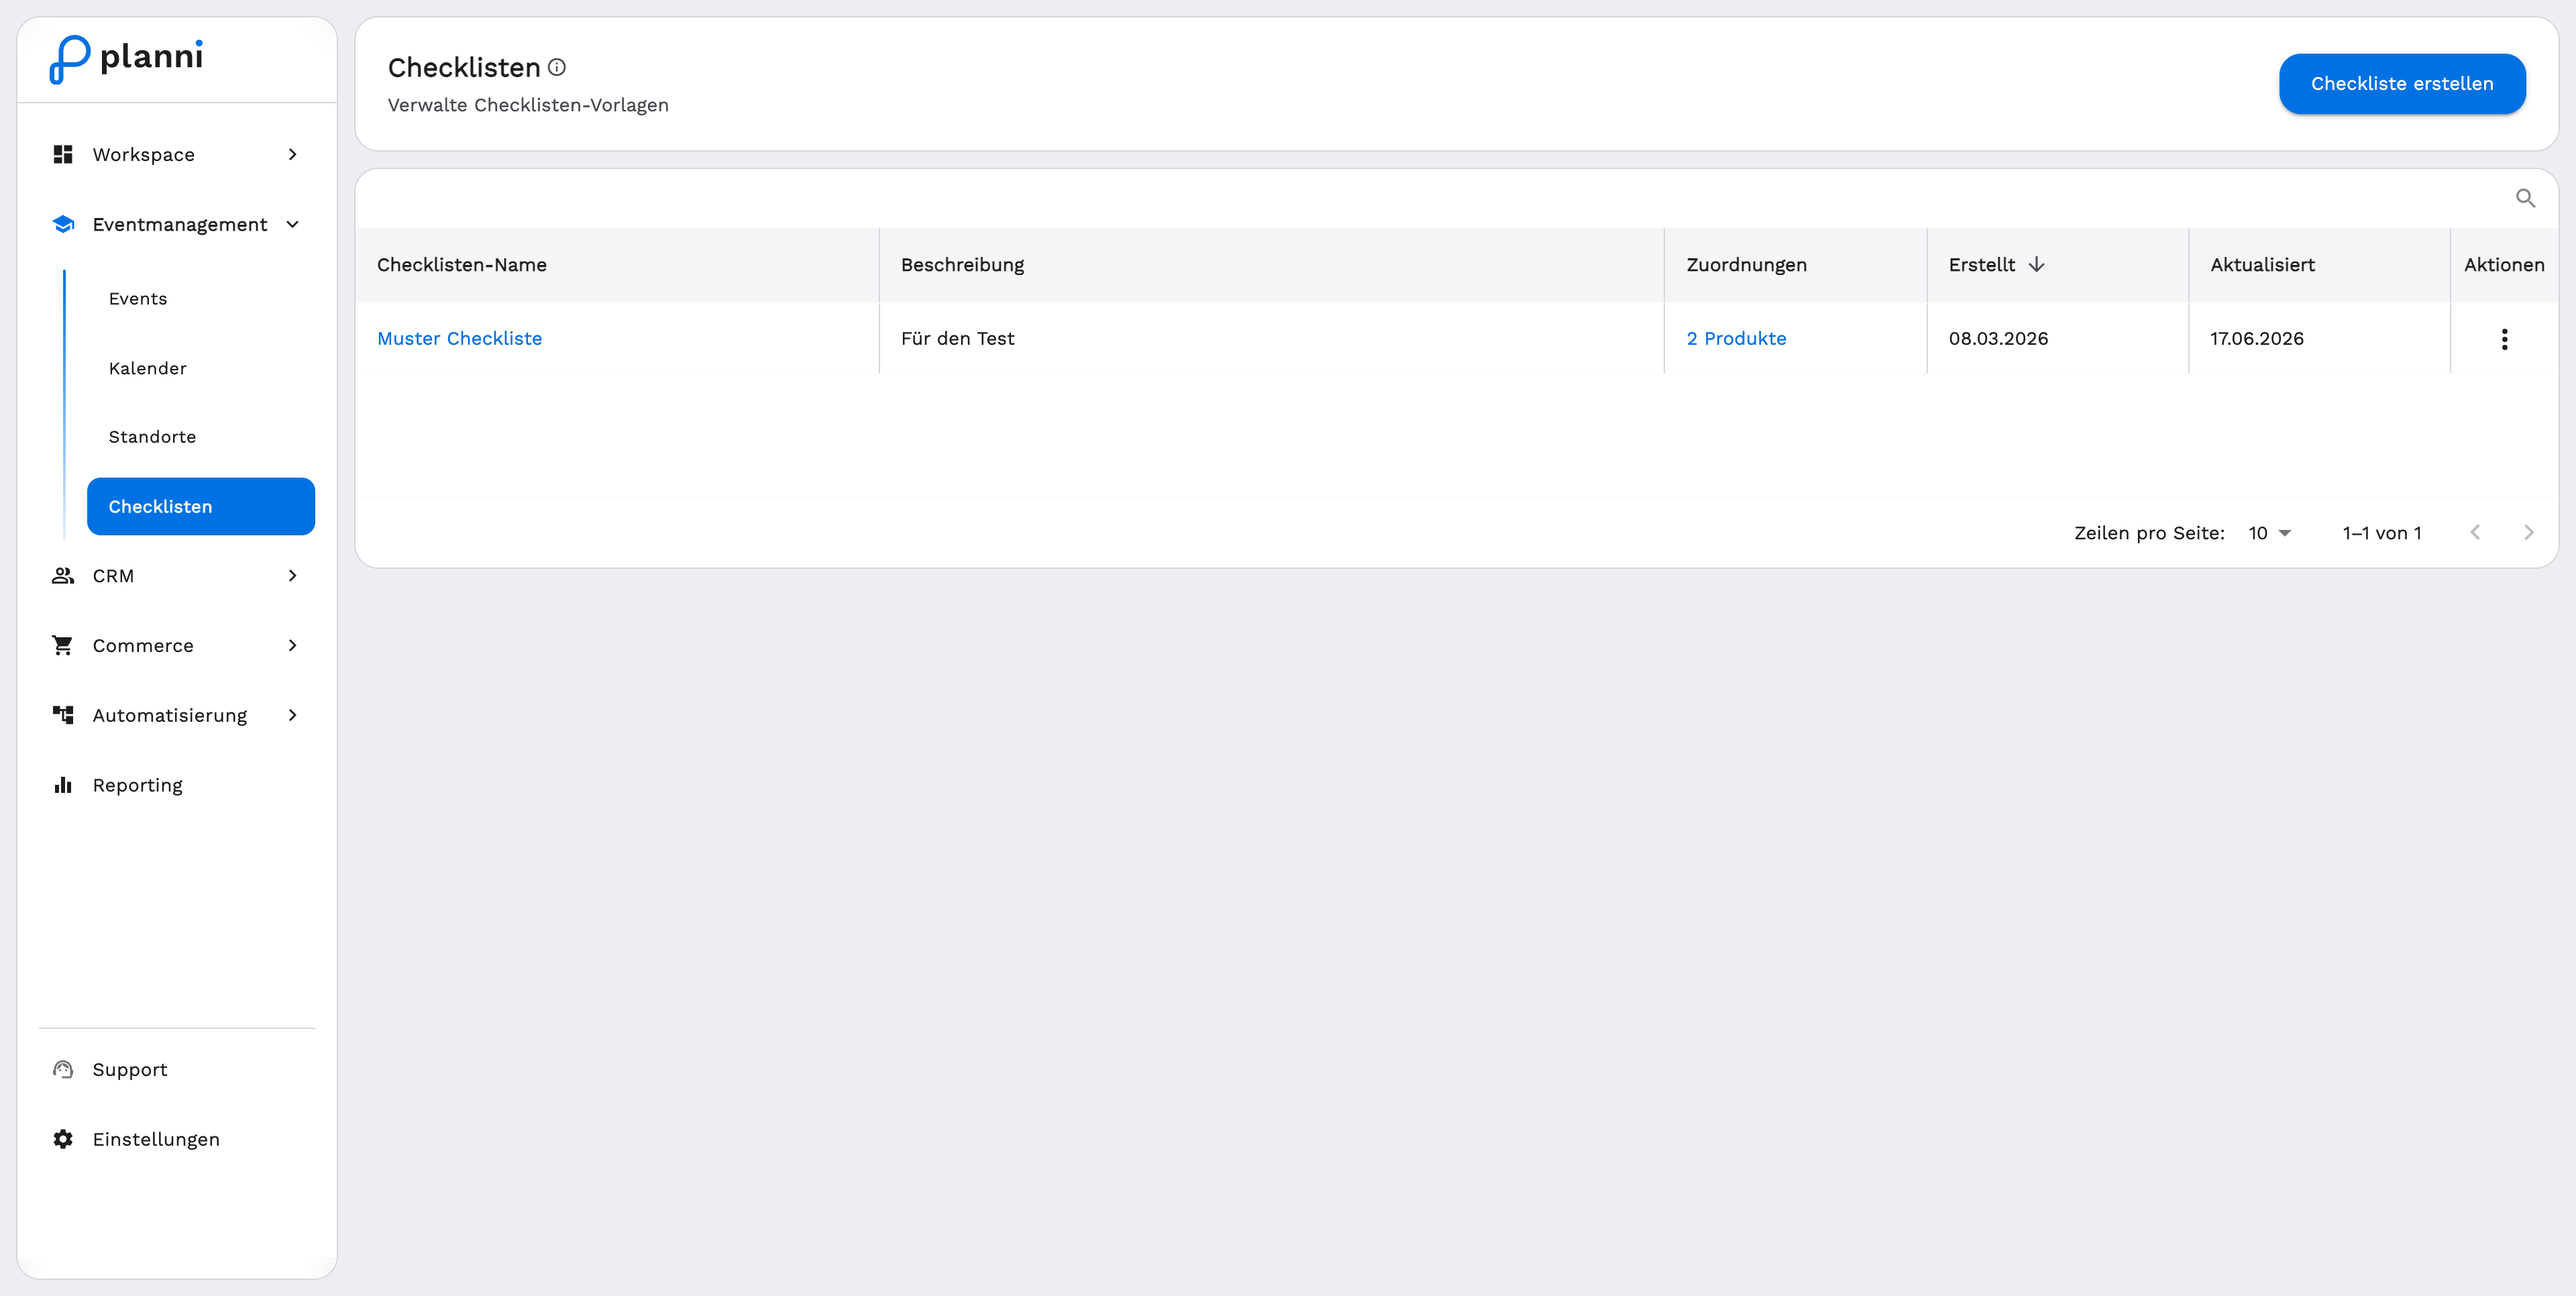Image resolution: width=2576 pixels, height=1296 pixels.
Task: Click the Automatisierung workflow icon
Action: pos(63,715)
